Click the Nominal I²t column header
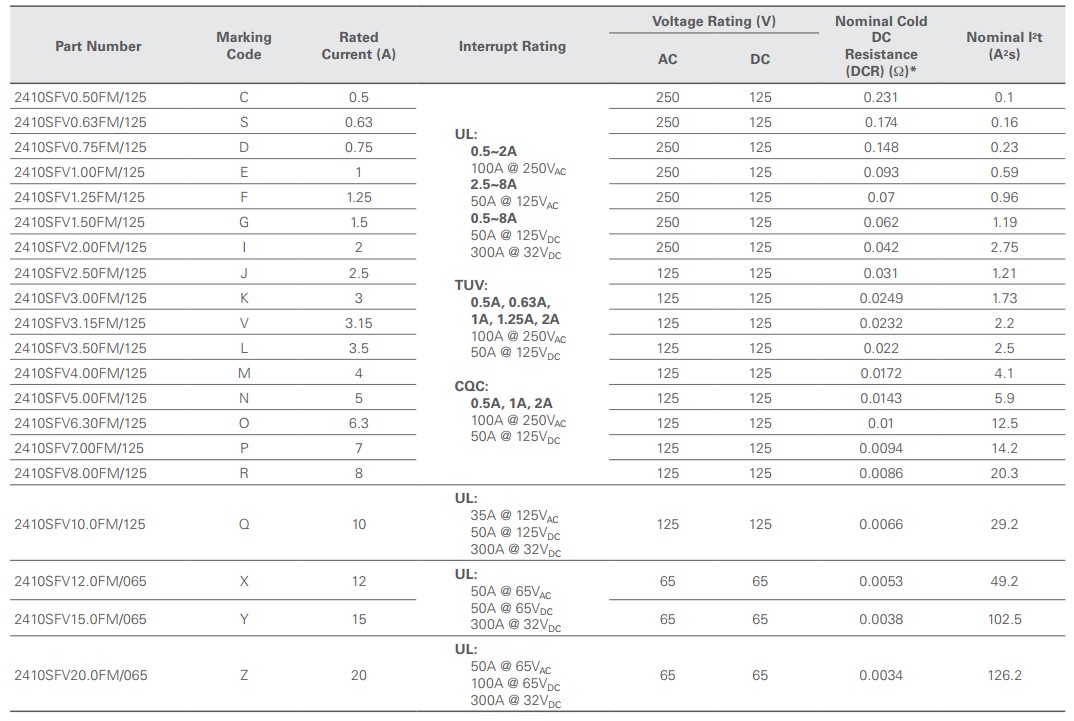The width and height of the screenshot is (1074, 721). [x=1003, y=46]
